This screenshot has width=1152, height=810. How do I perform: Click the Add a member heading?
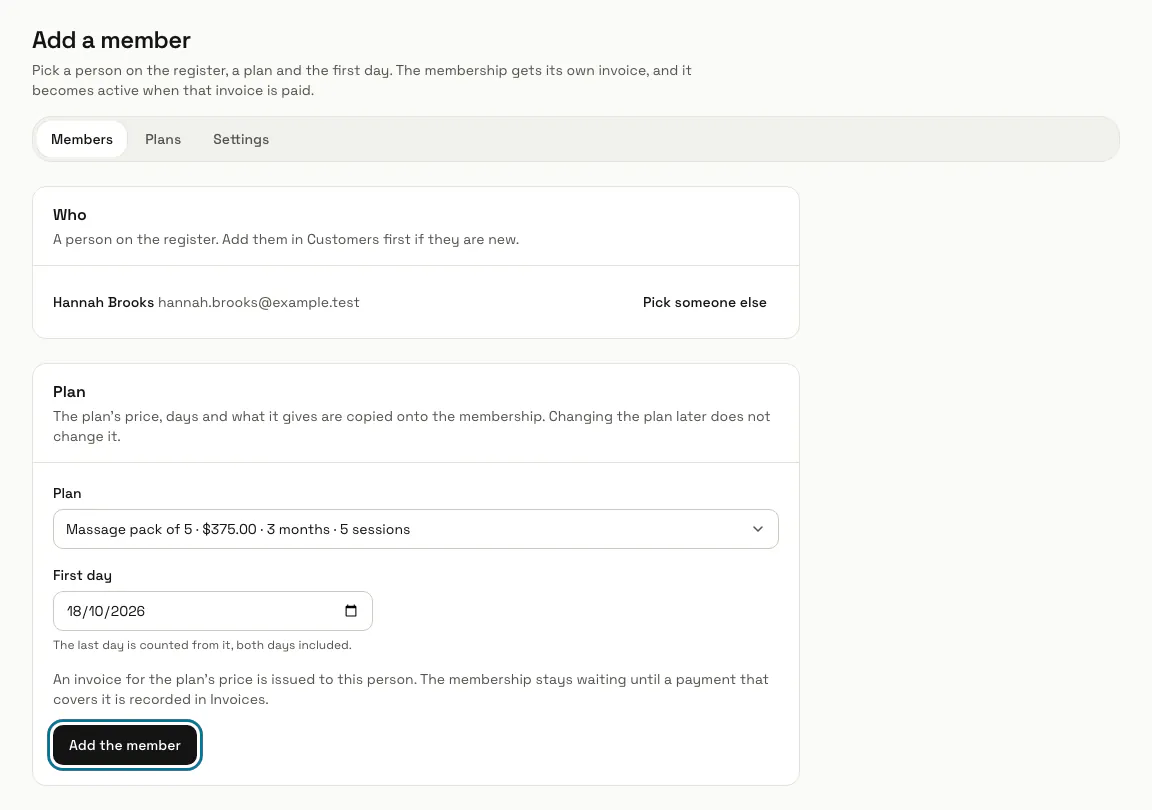pos(111,40)
